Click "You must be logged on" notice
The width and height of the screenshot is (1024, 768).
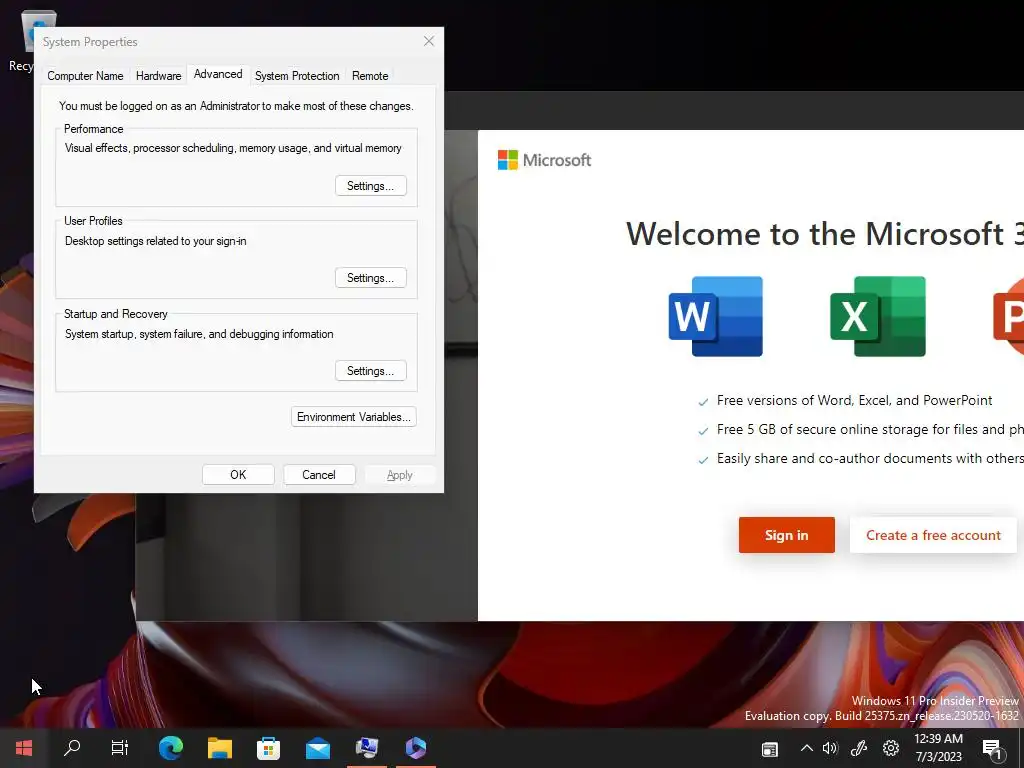[236, 106]
